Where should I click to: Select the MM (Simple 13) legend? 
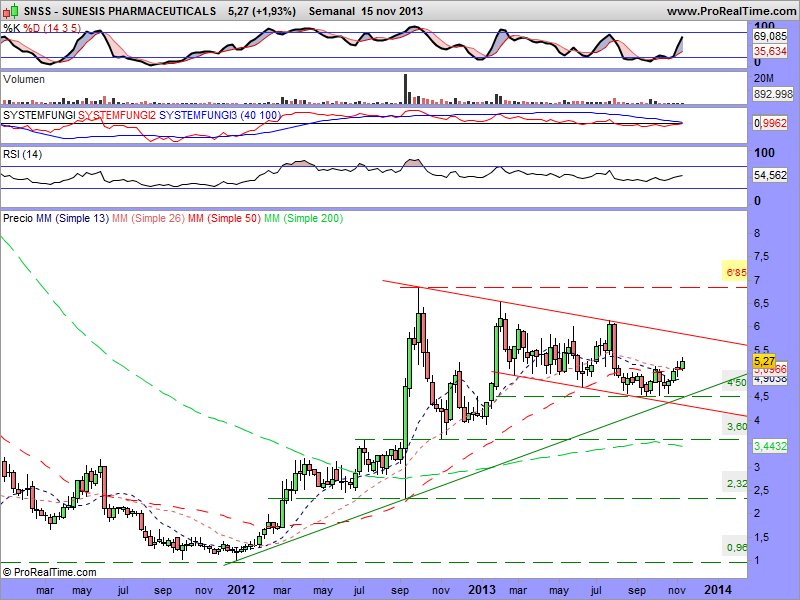tap(72, 218)
